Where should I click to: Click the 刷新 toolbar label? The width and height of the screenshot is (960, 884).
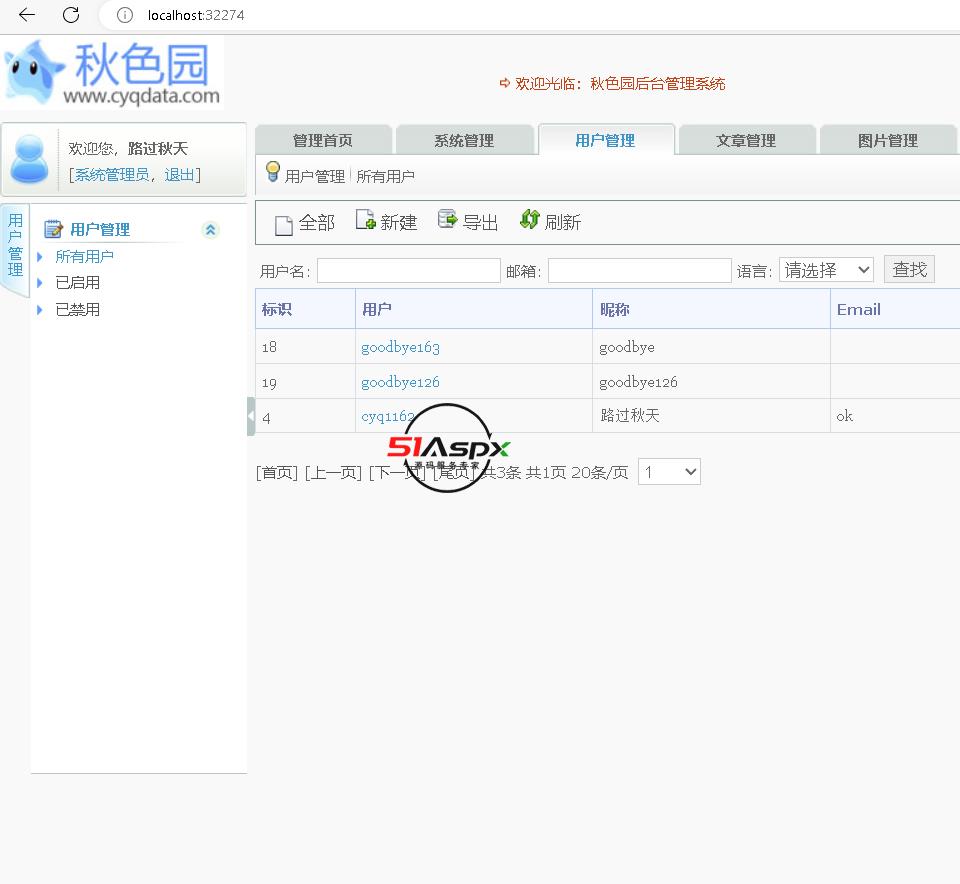coord(563,222)
